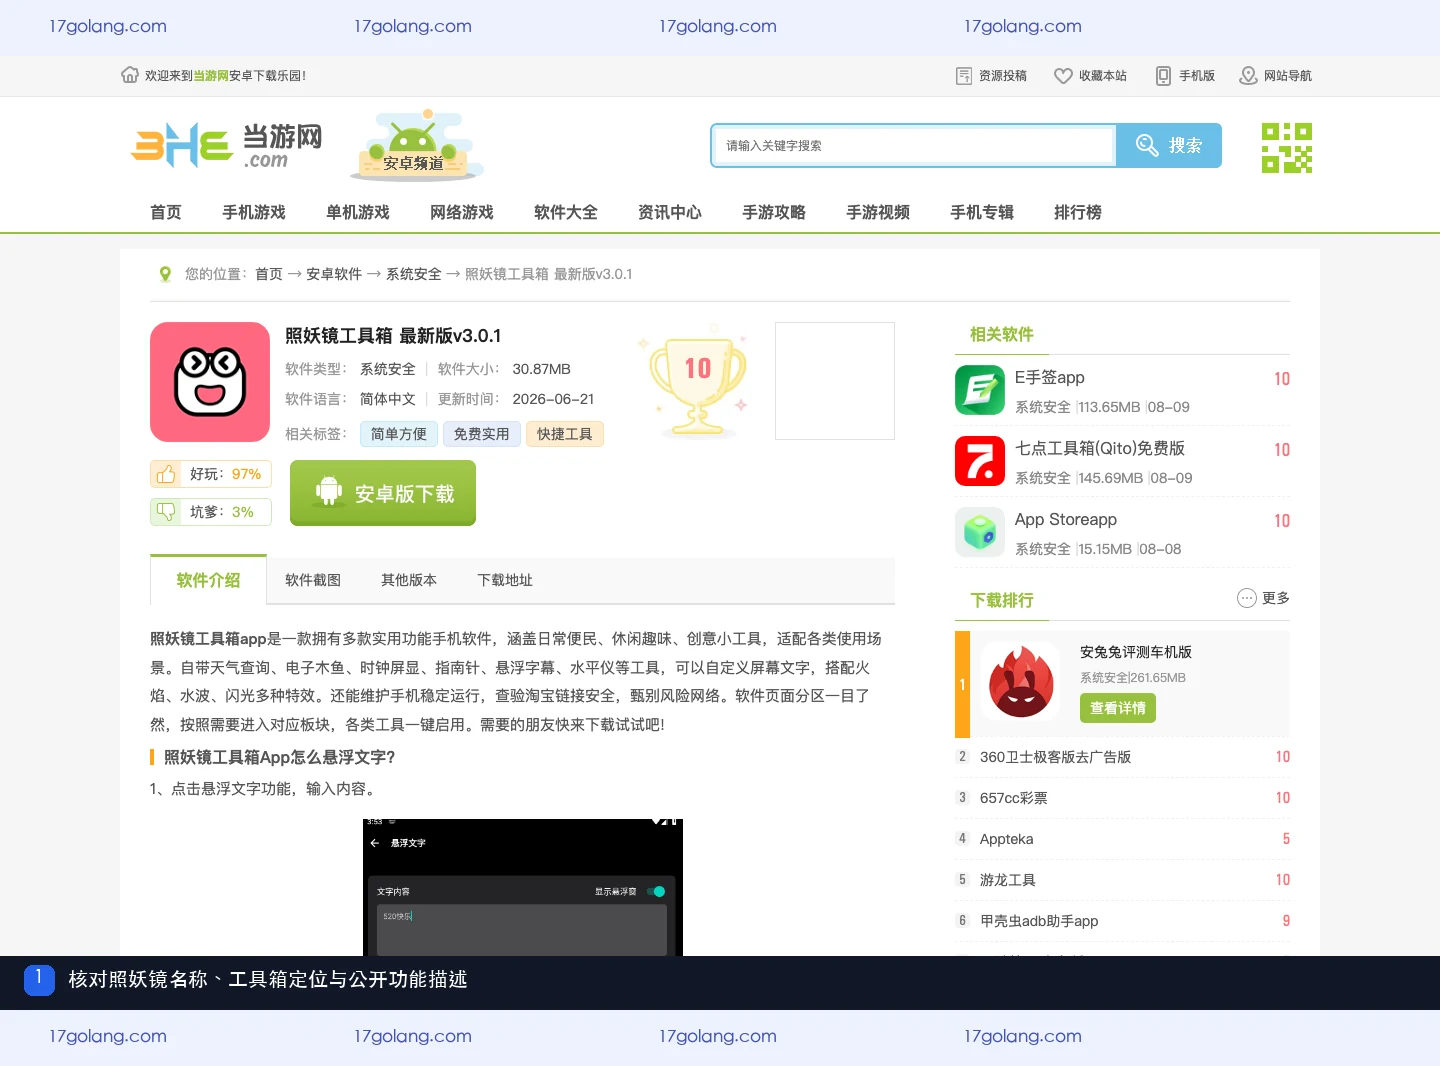Click the breadcrumb 安卓软件 link
The width and height of the screenshot is (1440, 1066).
(x=334, y=274)
